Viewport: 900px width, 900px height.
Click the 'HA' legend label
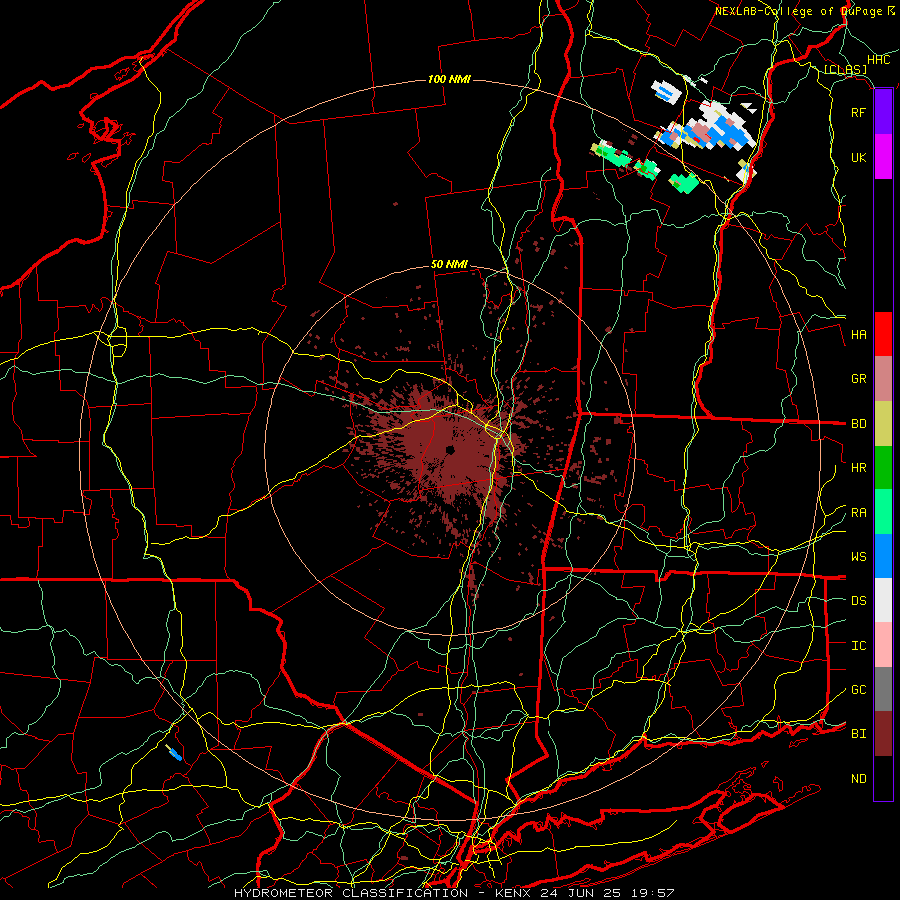(859, 335)
